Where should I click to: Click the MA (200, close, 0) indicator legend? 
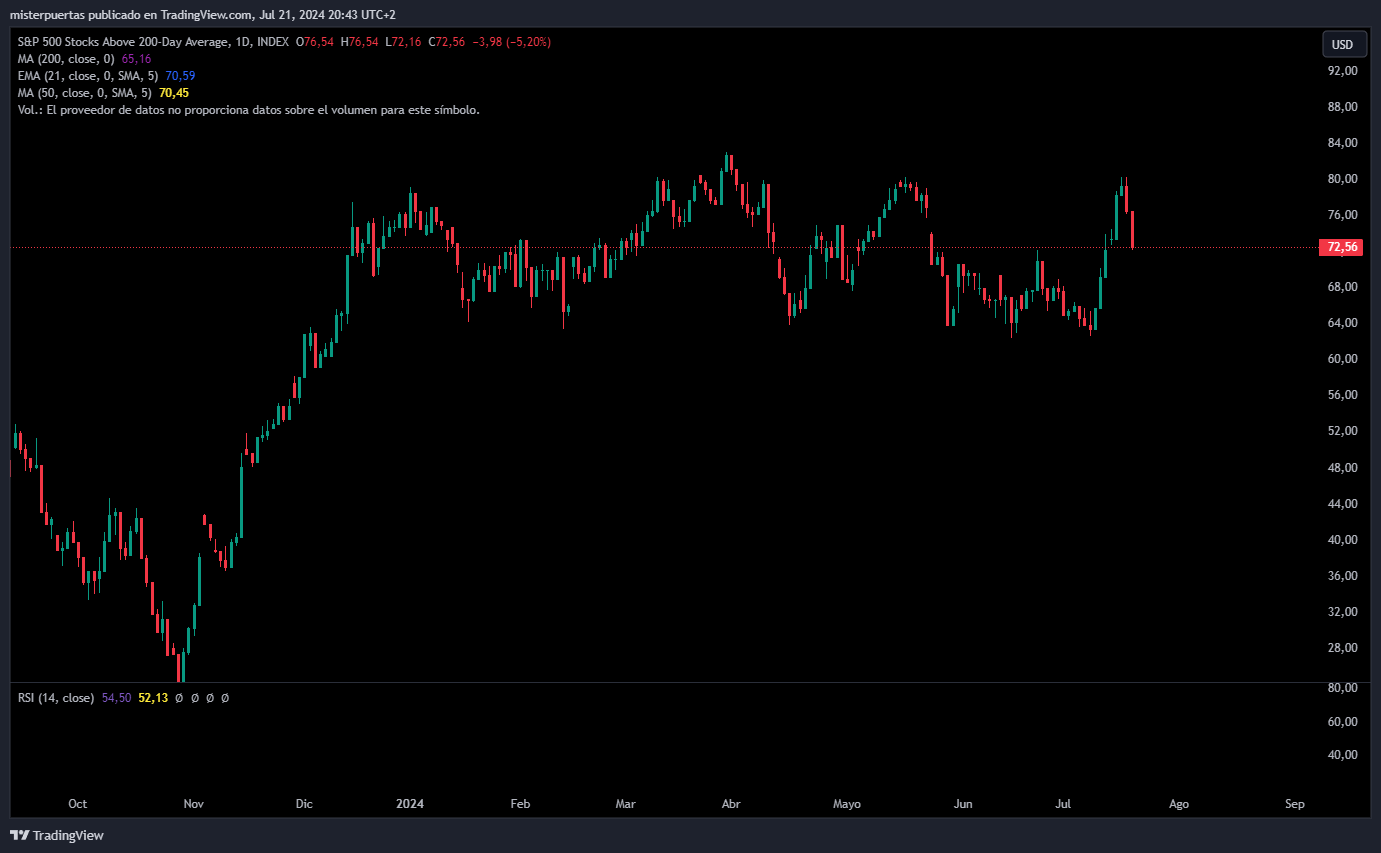point(66,59)
